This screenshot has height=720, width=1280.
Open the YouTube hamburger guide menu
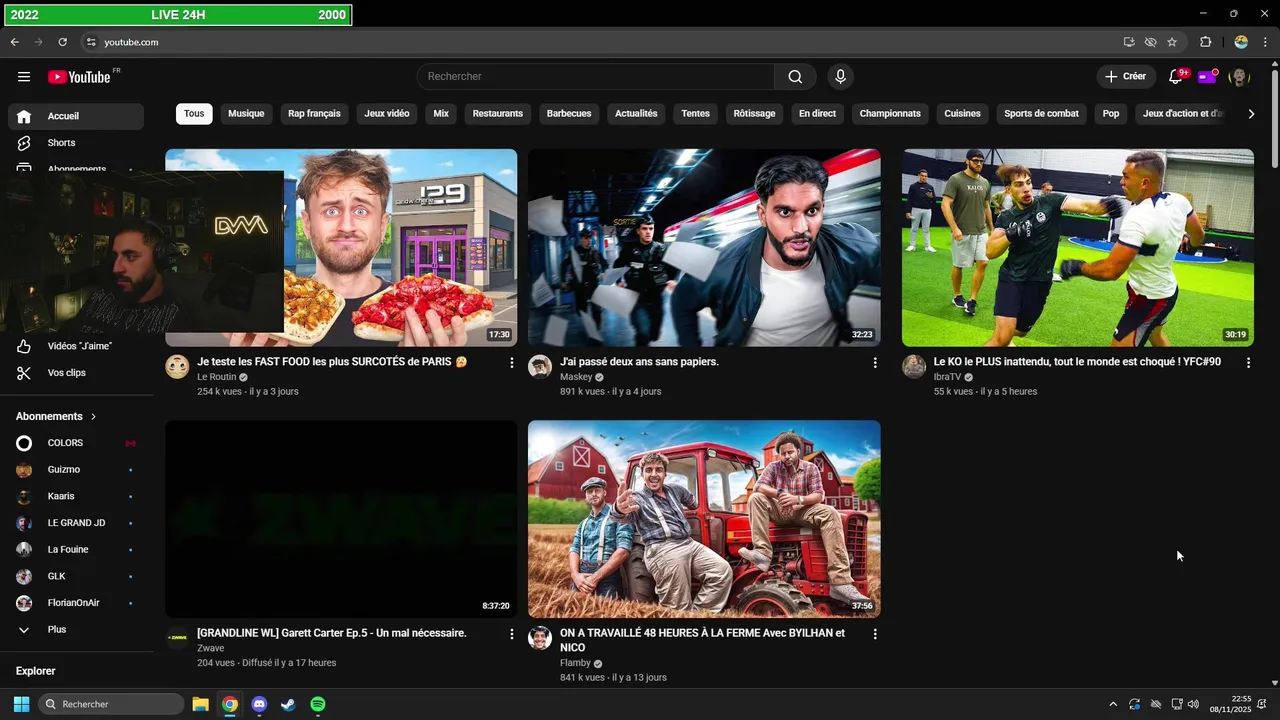click(x=24, y=77)
